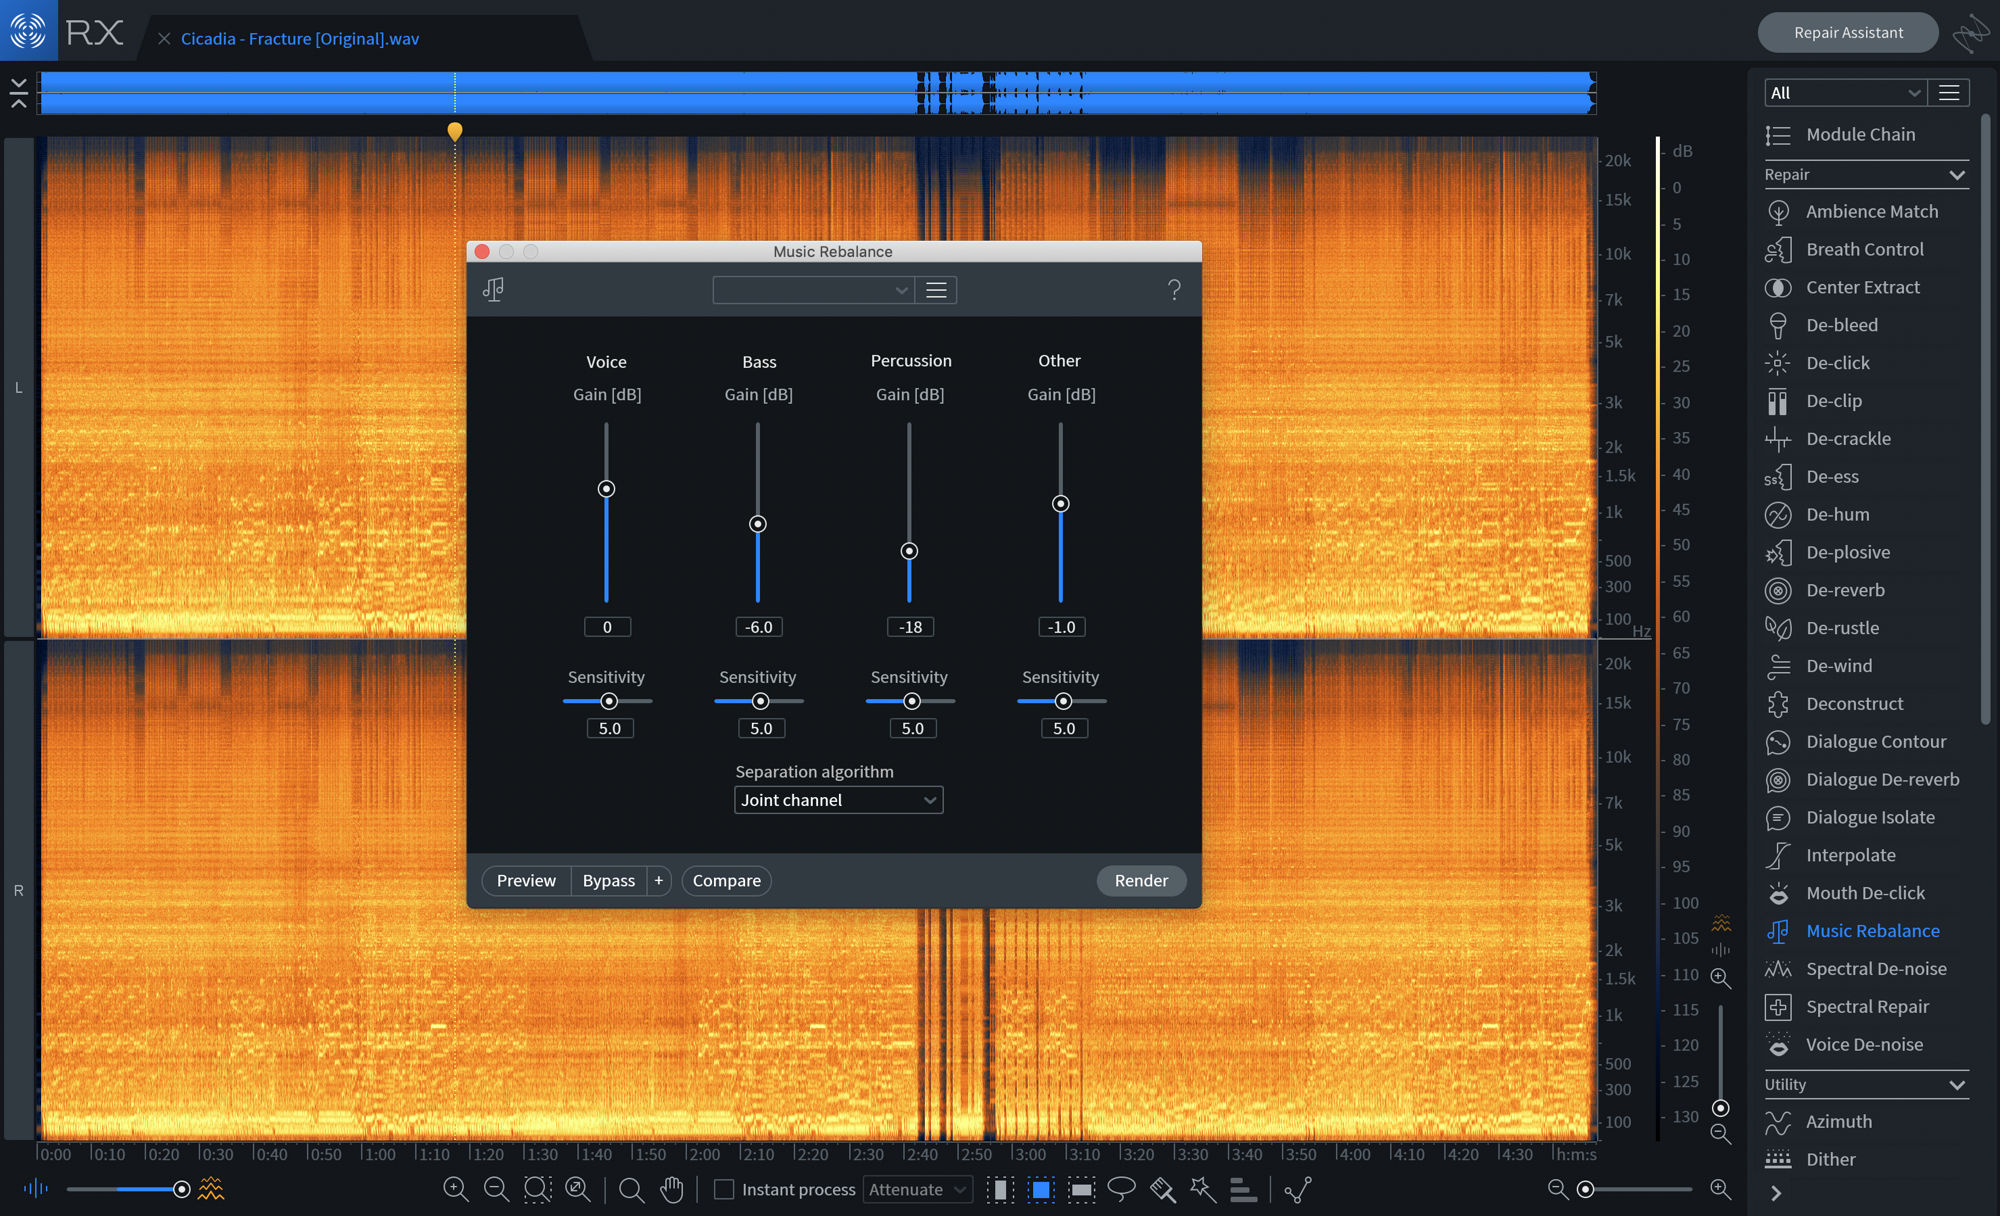Select the Lasso selection tool
Viewport: 2000px width, 1216px height.
[1121, 1189]
